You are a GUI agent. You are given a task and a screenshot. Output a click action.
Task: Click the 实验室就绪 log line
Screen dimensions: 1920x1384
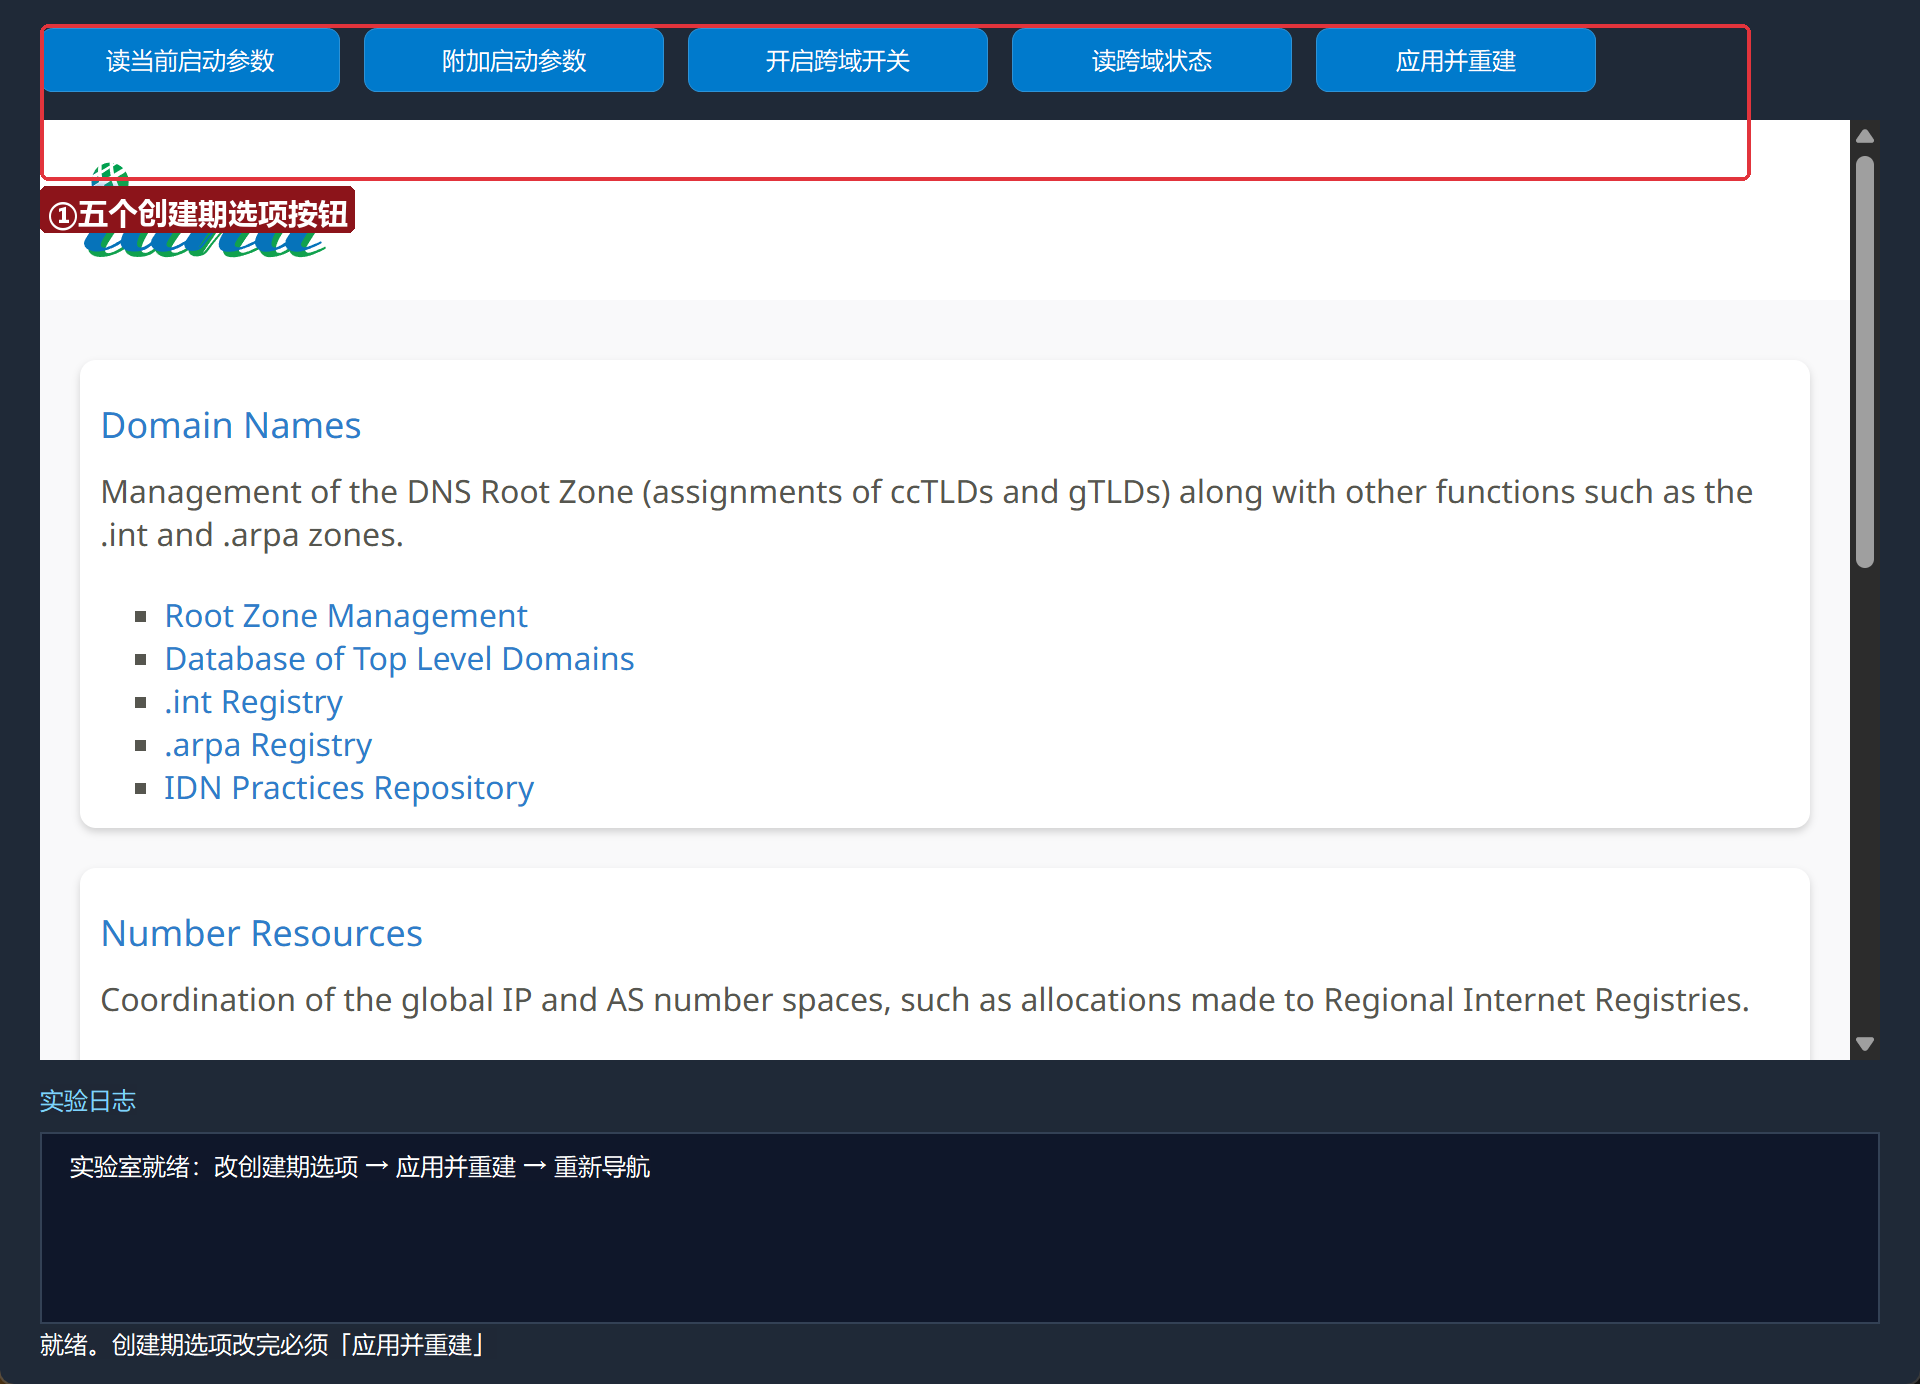click(360, 1167)
